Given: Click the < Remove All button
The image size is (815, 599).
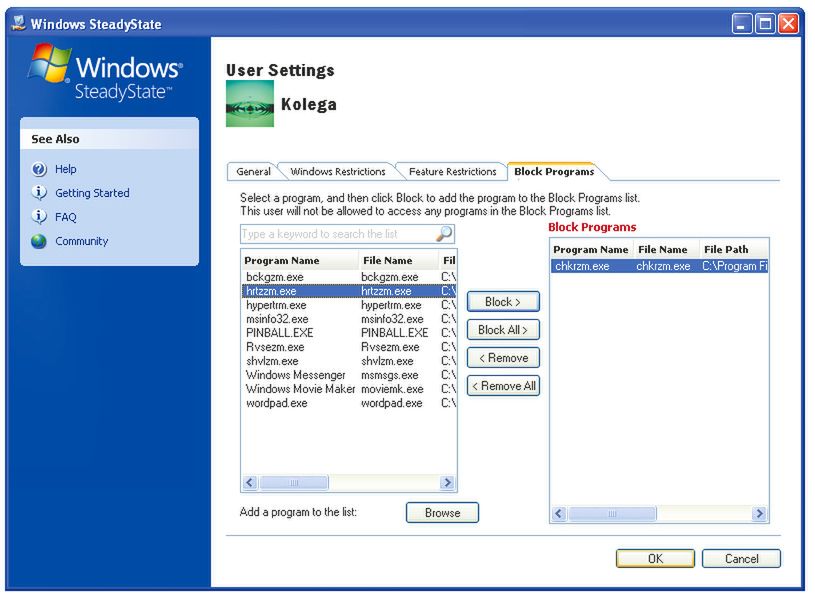Looking at the screenshot, I should (503, 386).
